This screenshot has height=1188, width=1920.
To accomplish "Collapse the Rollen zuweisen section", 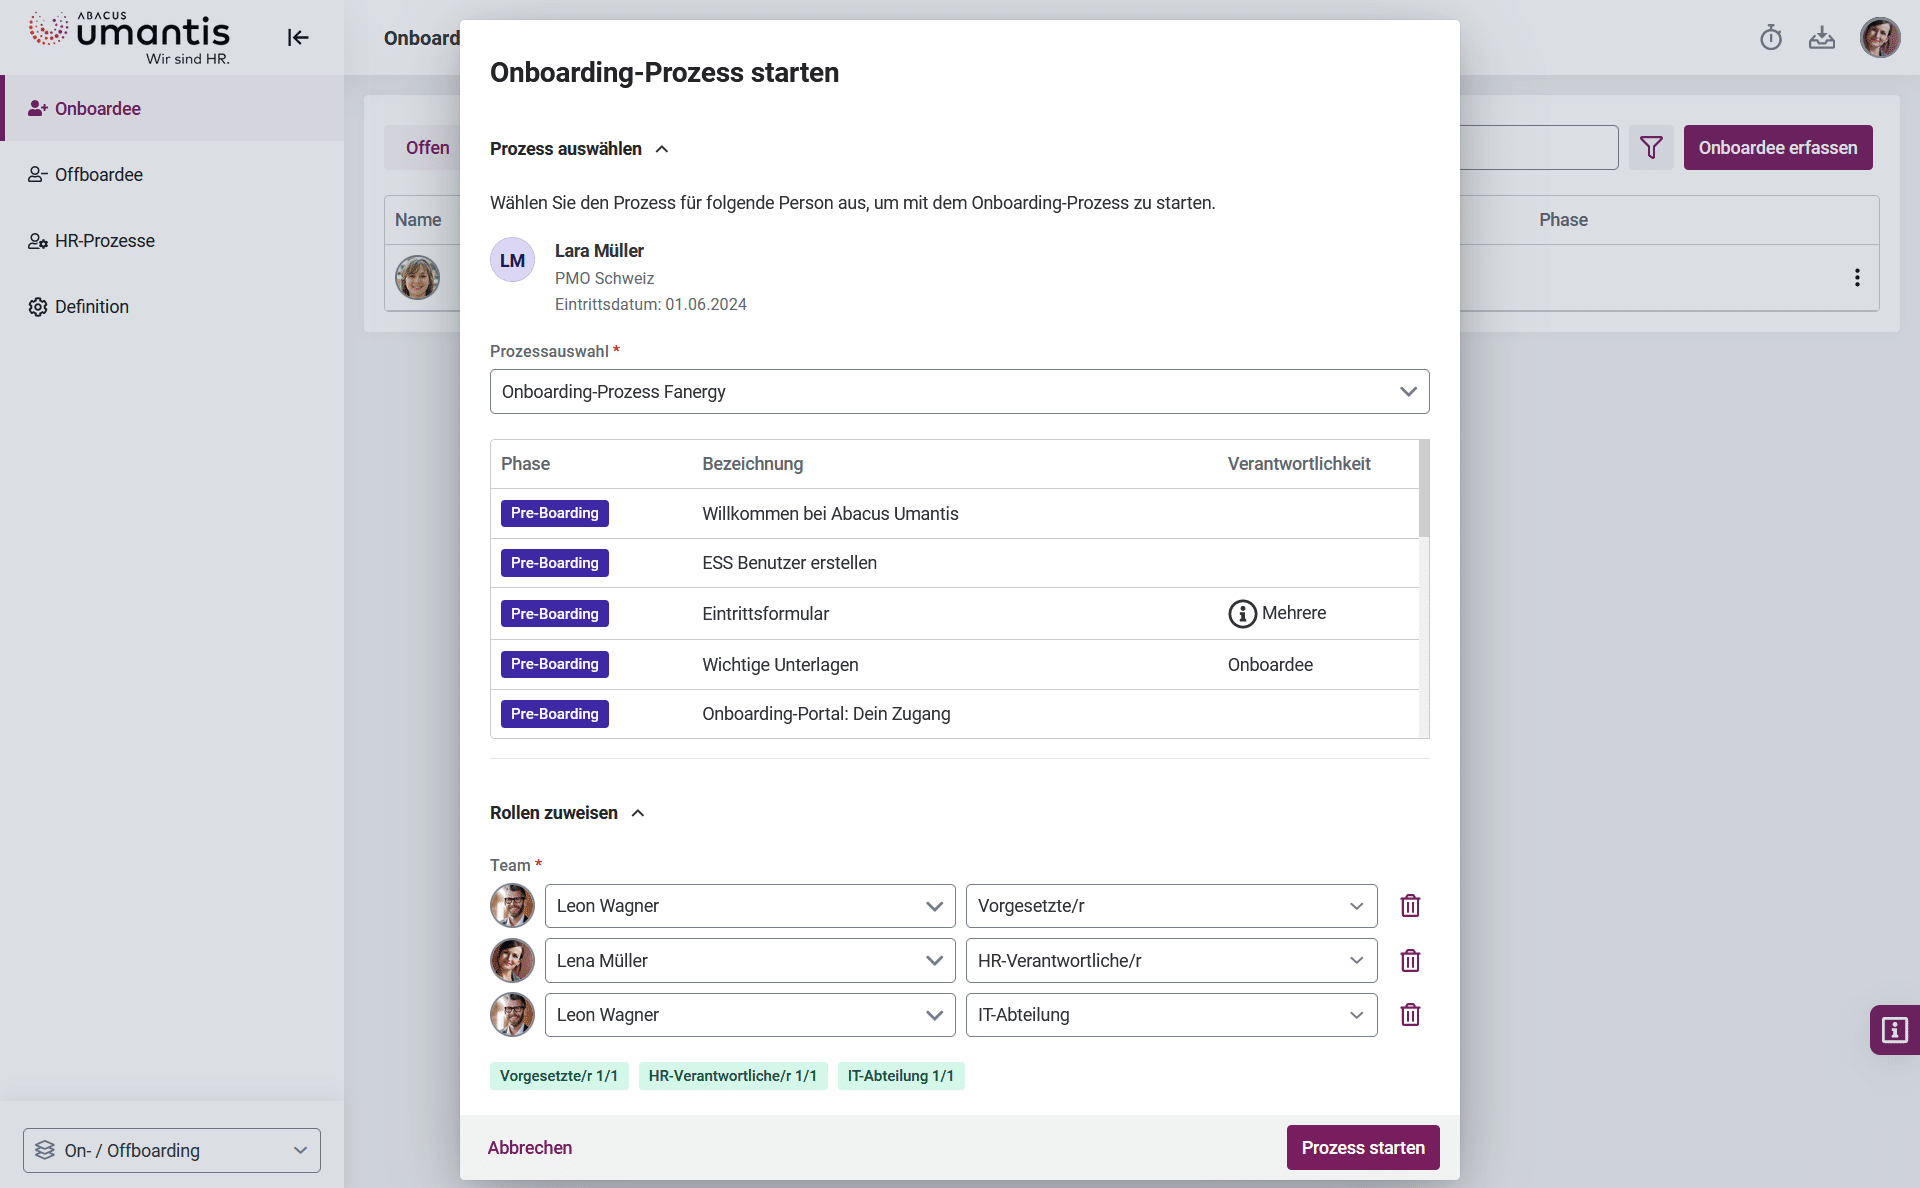I will point(638,813).
